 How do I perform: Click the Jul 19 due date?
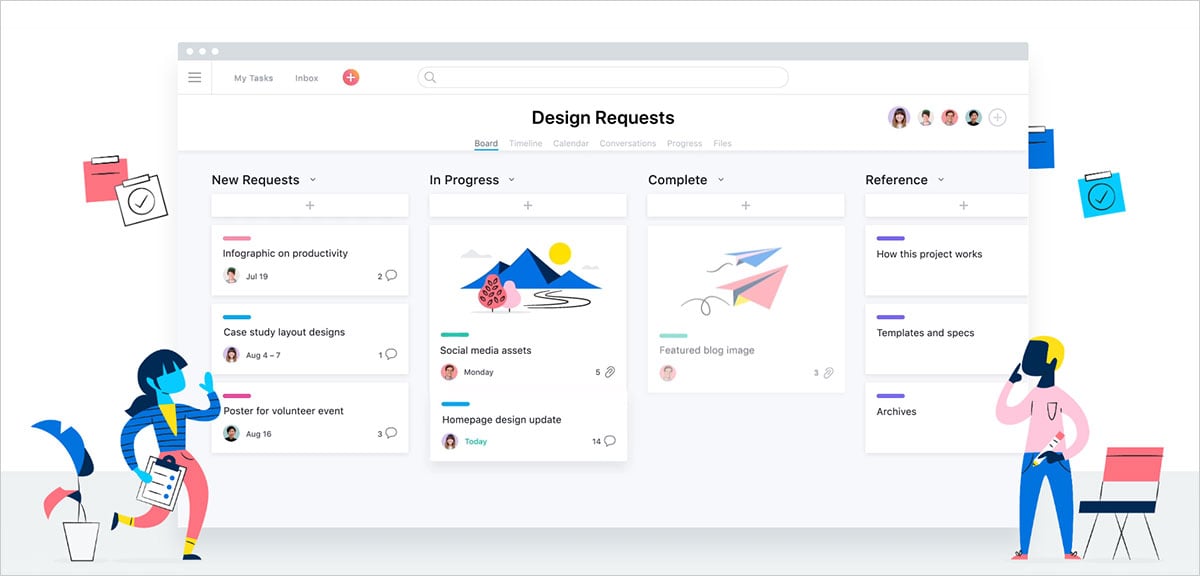pyautogui.click(x=257, y=276)
